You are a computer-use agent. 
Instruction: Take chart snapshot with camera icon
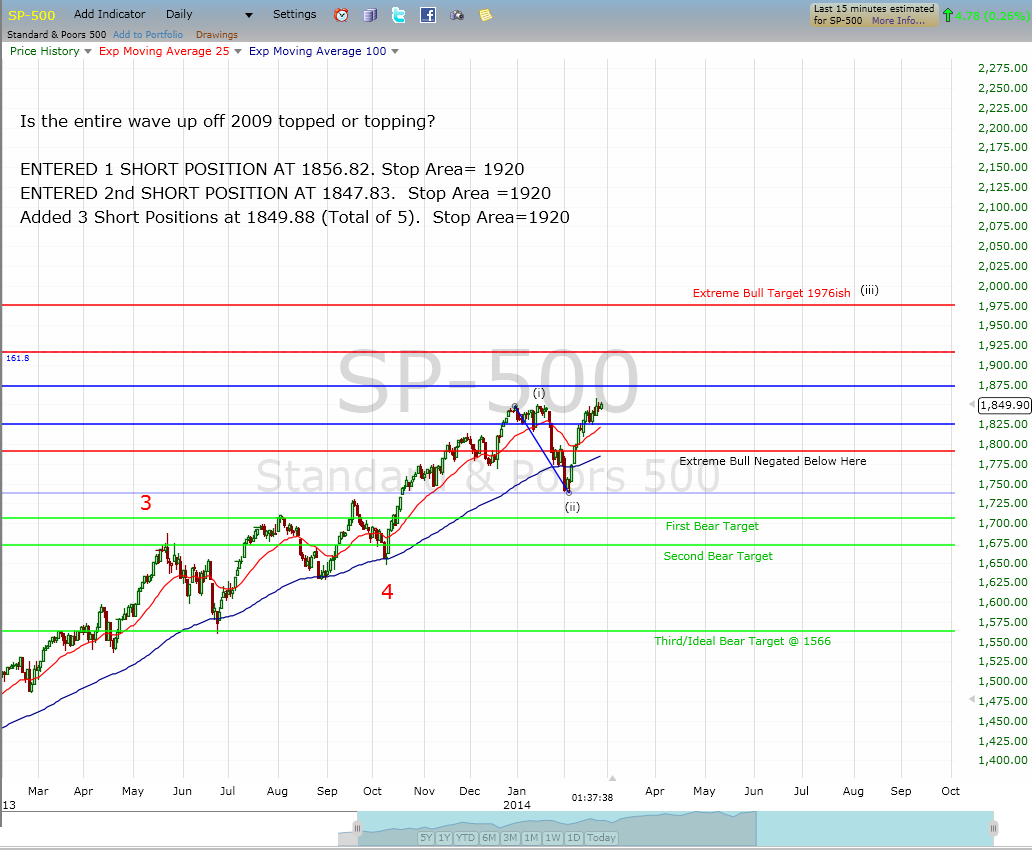[457, 15]
